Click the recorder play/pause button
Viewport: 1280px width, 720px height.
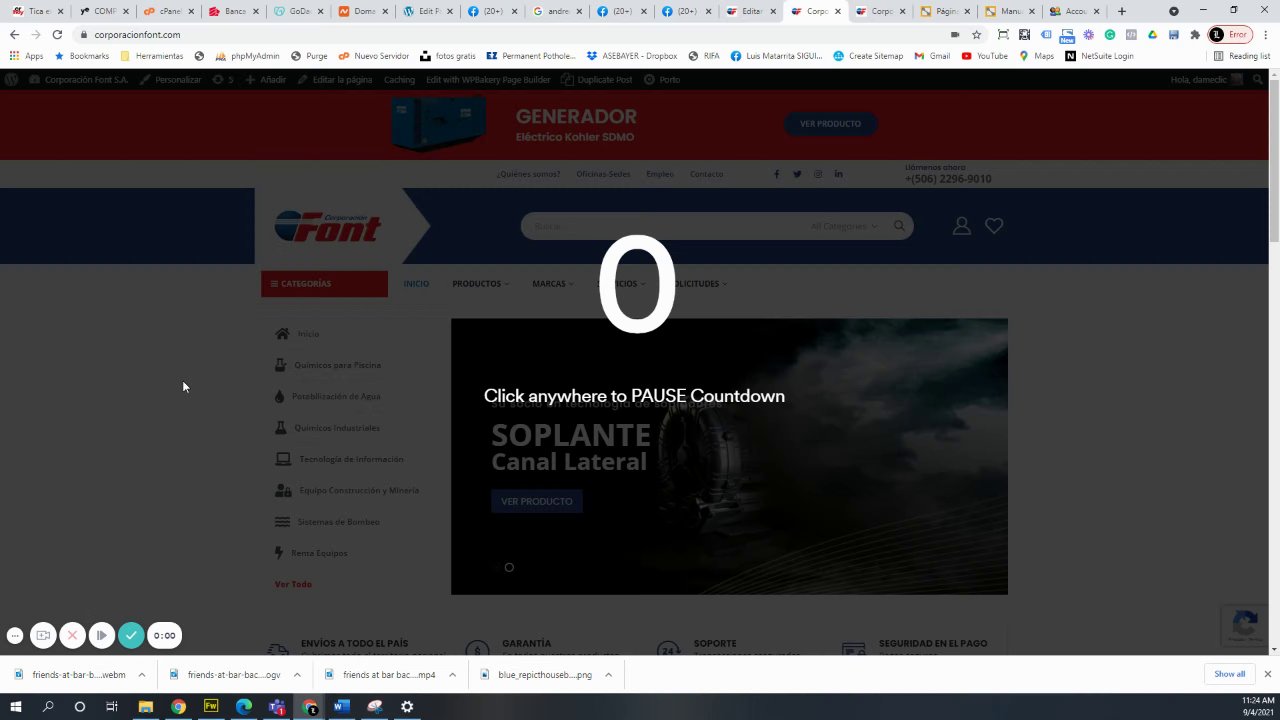point(102,635)
